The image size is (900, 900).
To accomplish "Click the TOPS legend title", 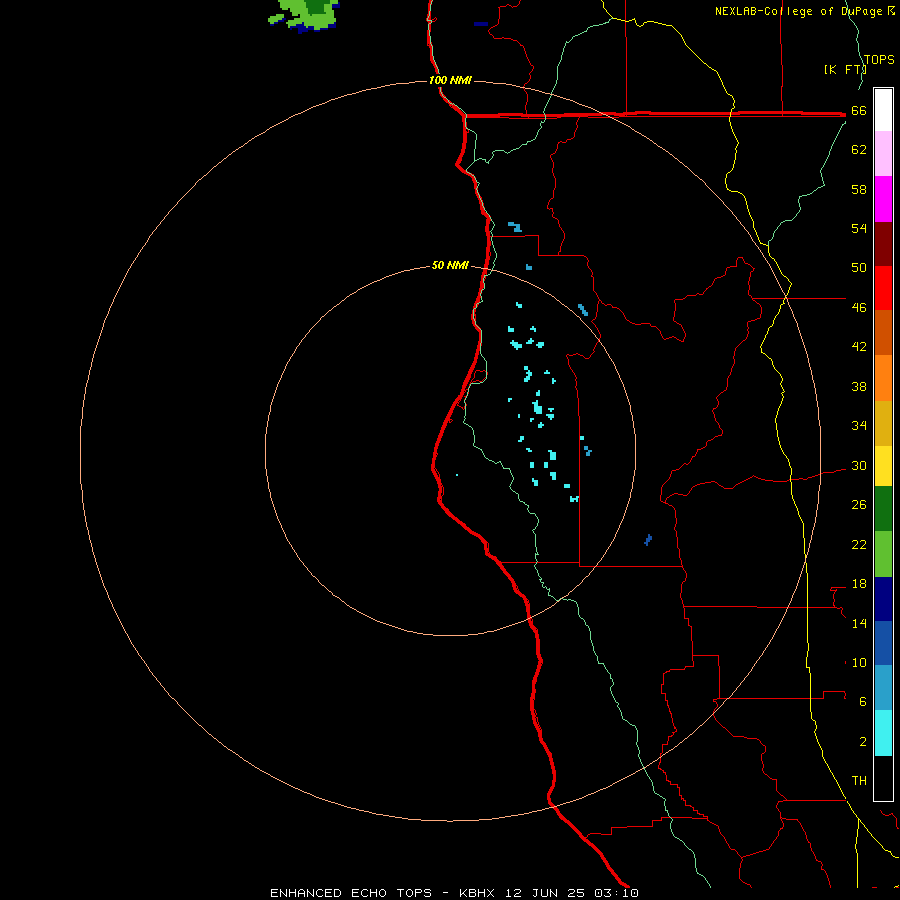I will (879, 59).
